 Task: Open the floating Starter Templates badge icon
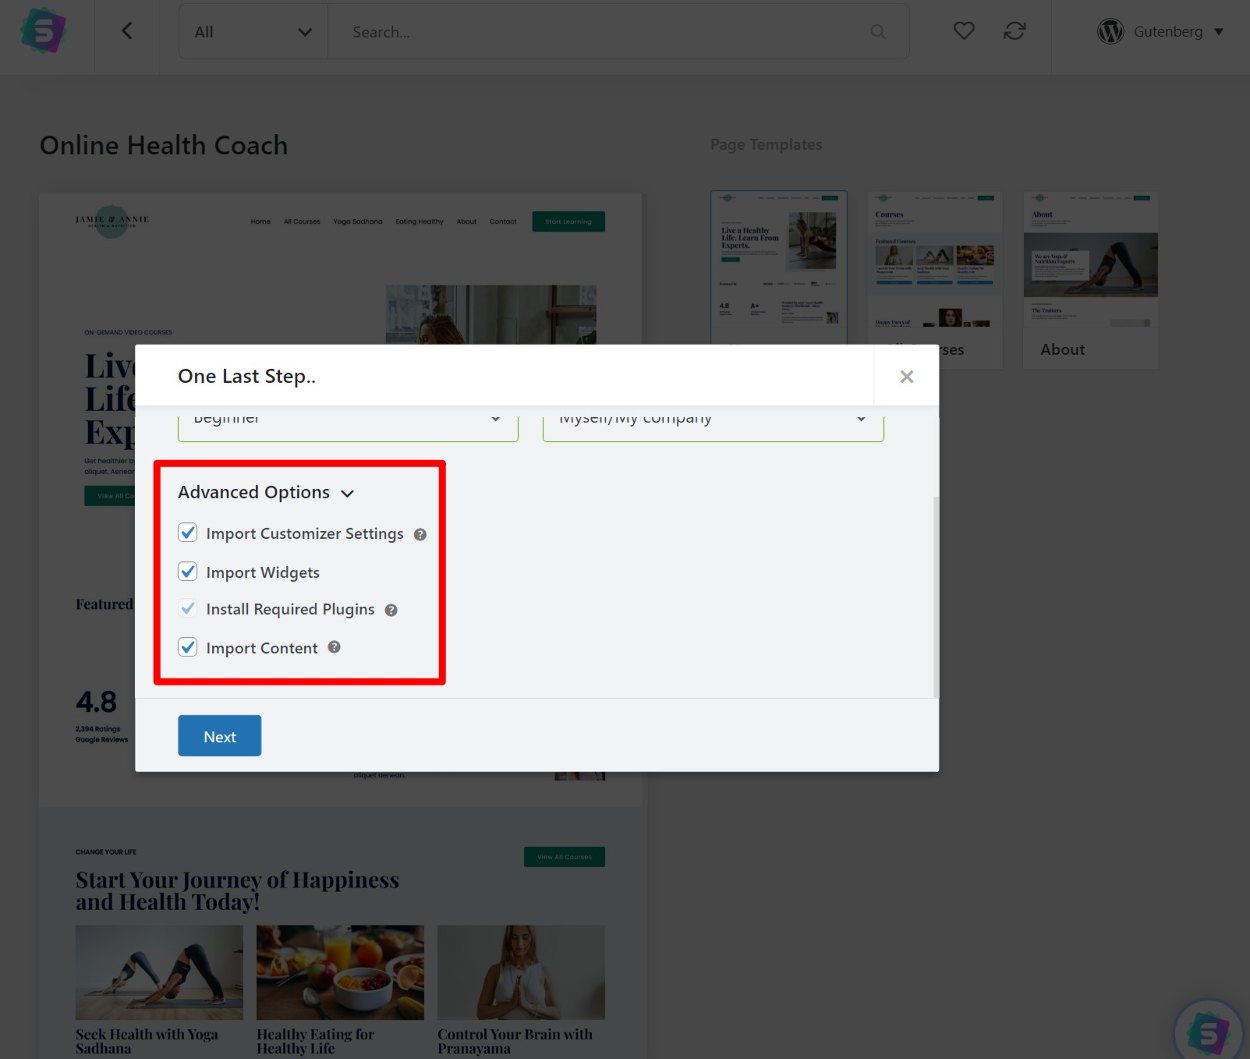[1208, 1032]
